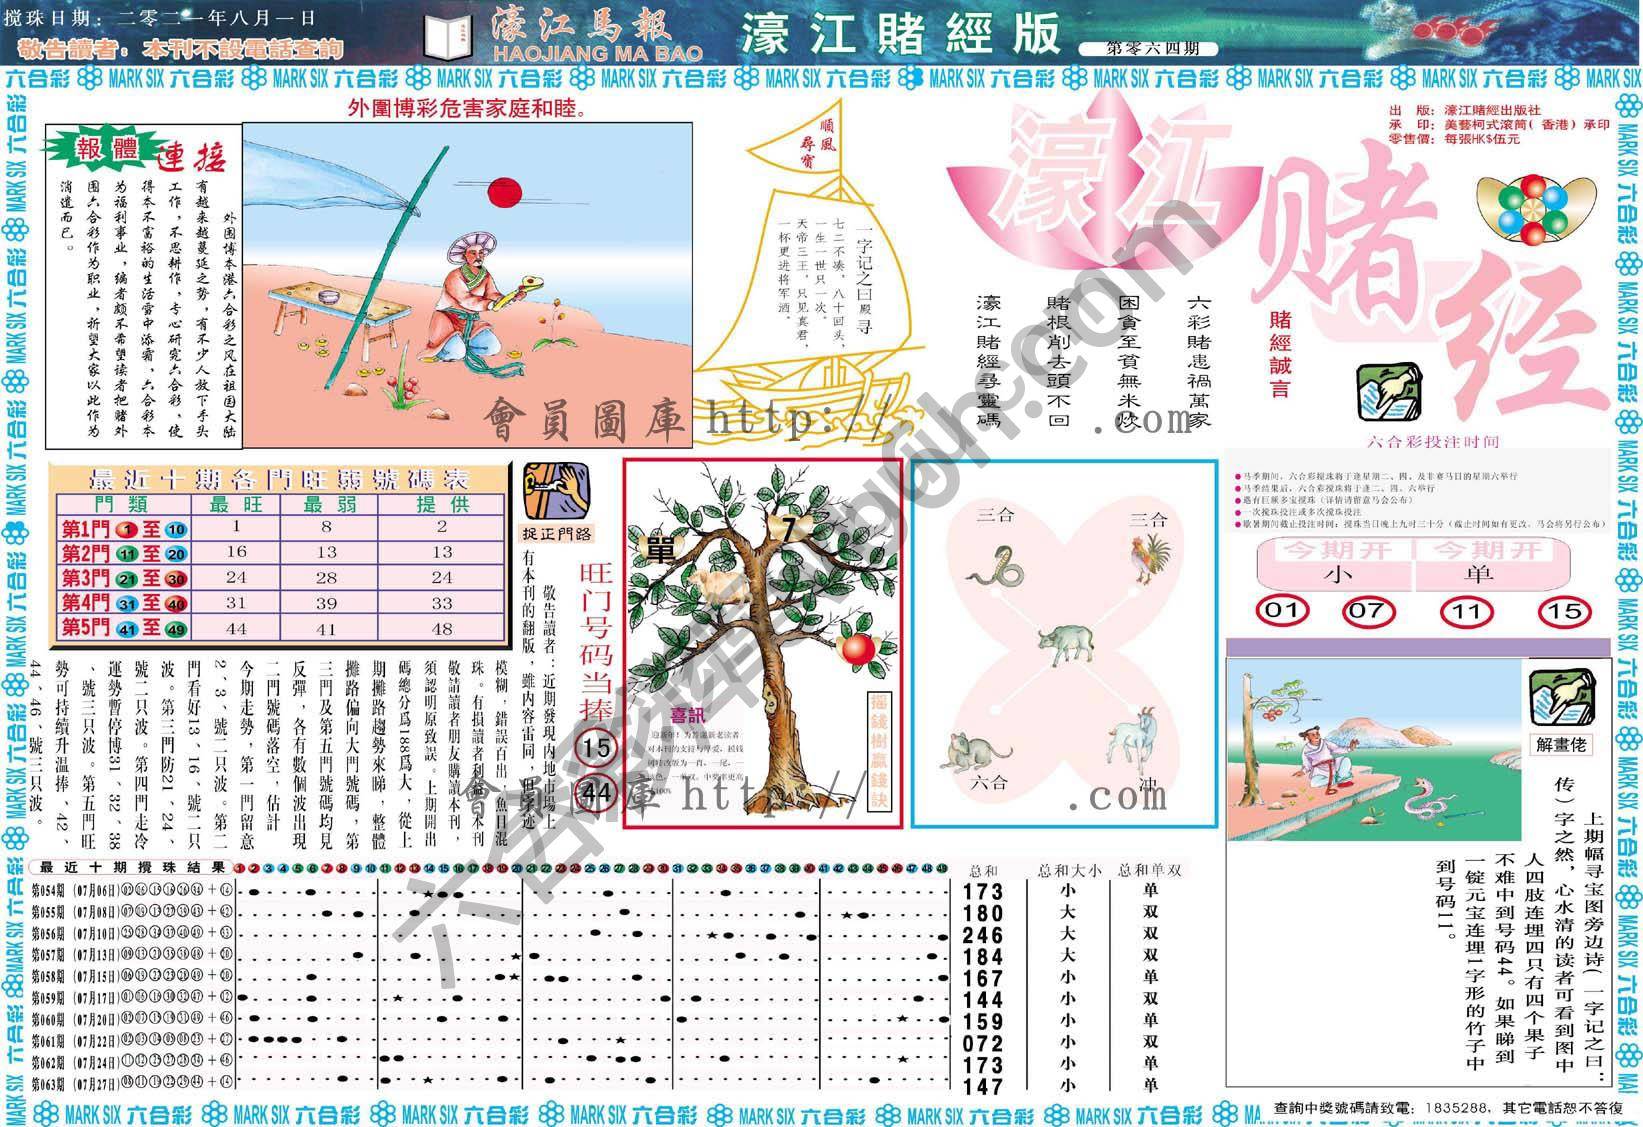Click the green hand icon above 解畫佬

(1562, 696)
